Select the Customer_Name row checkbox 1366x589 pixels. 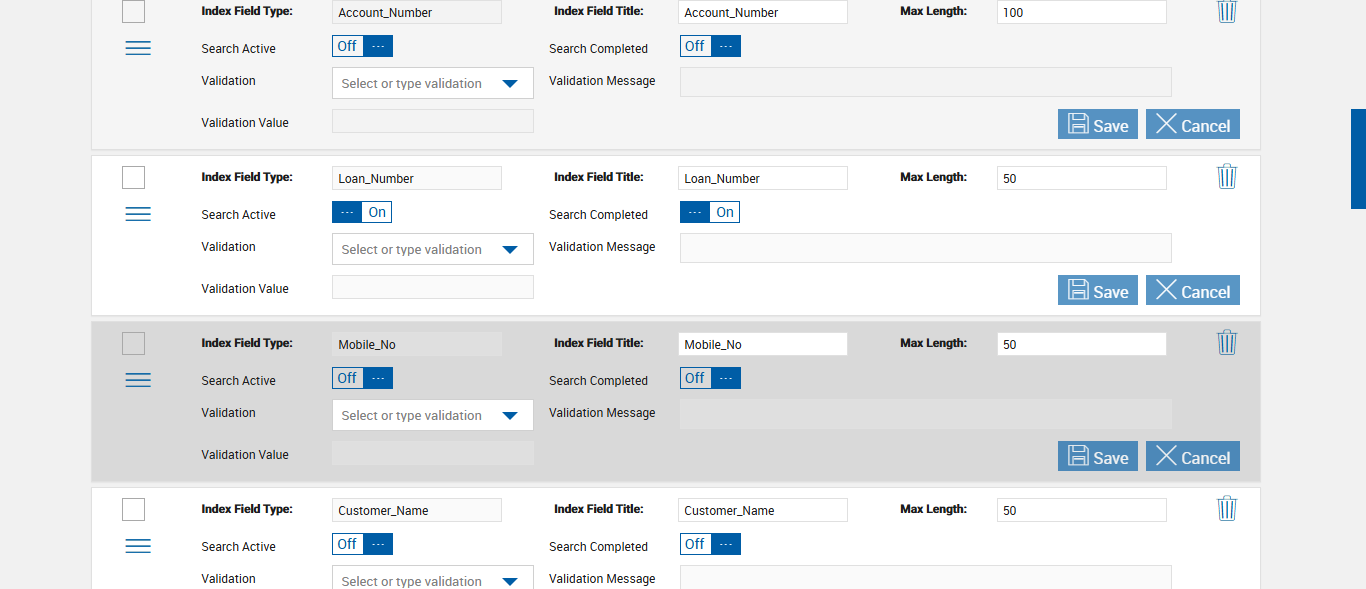pyautogui.click(x=133, y=509)
